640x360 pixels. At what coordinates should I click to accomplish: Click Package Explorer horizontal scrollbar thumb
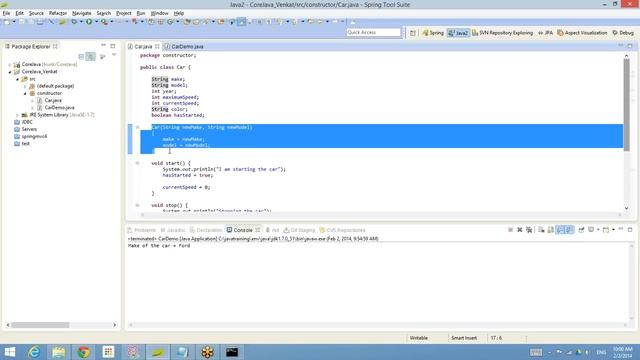click(40, 325)
